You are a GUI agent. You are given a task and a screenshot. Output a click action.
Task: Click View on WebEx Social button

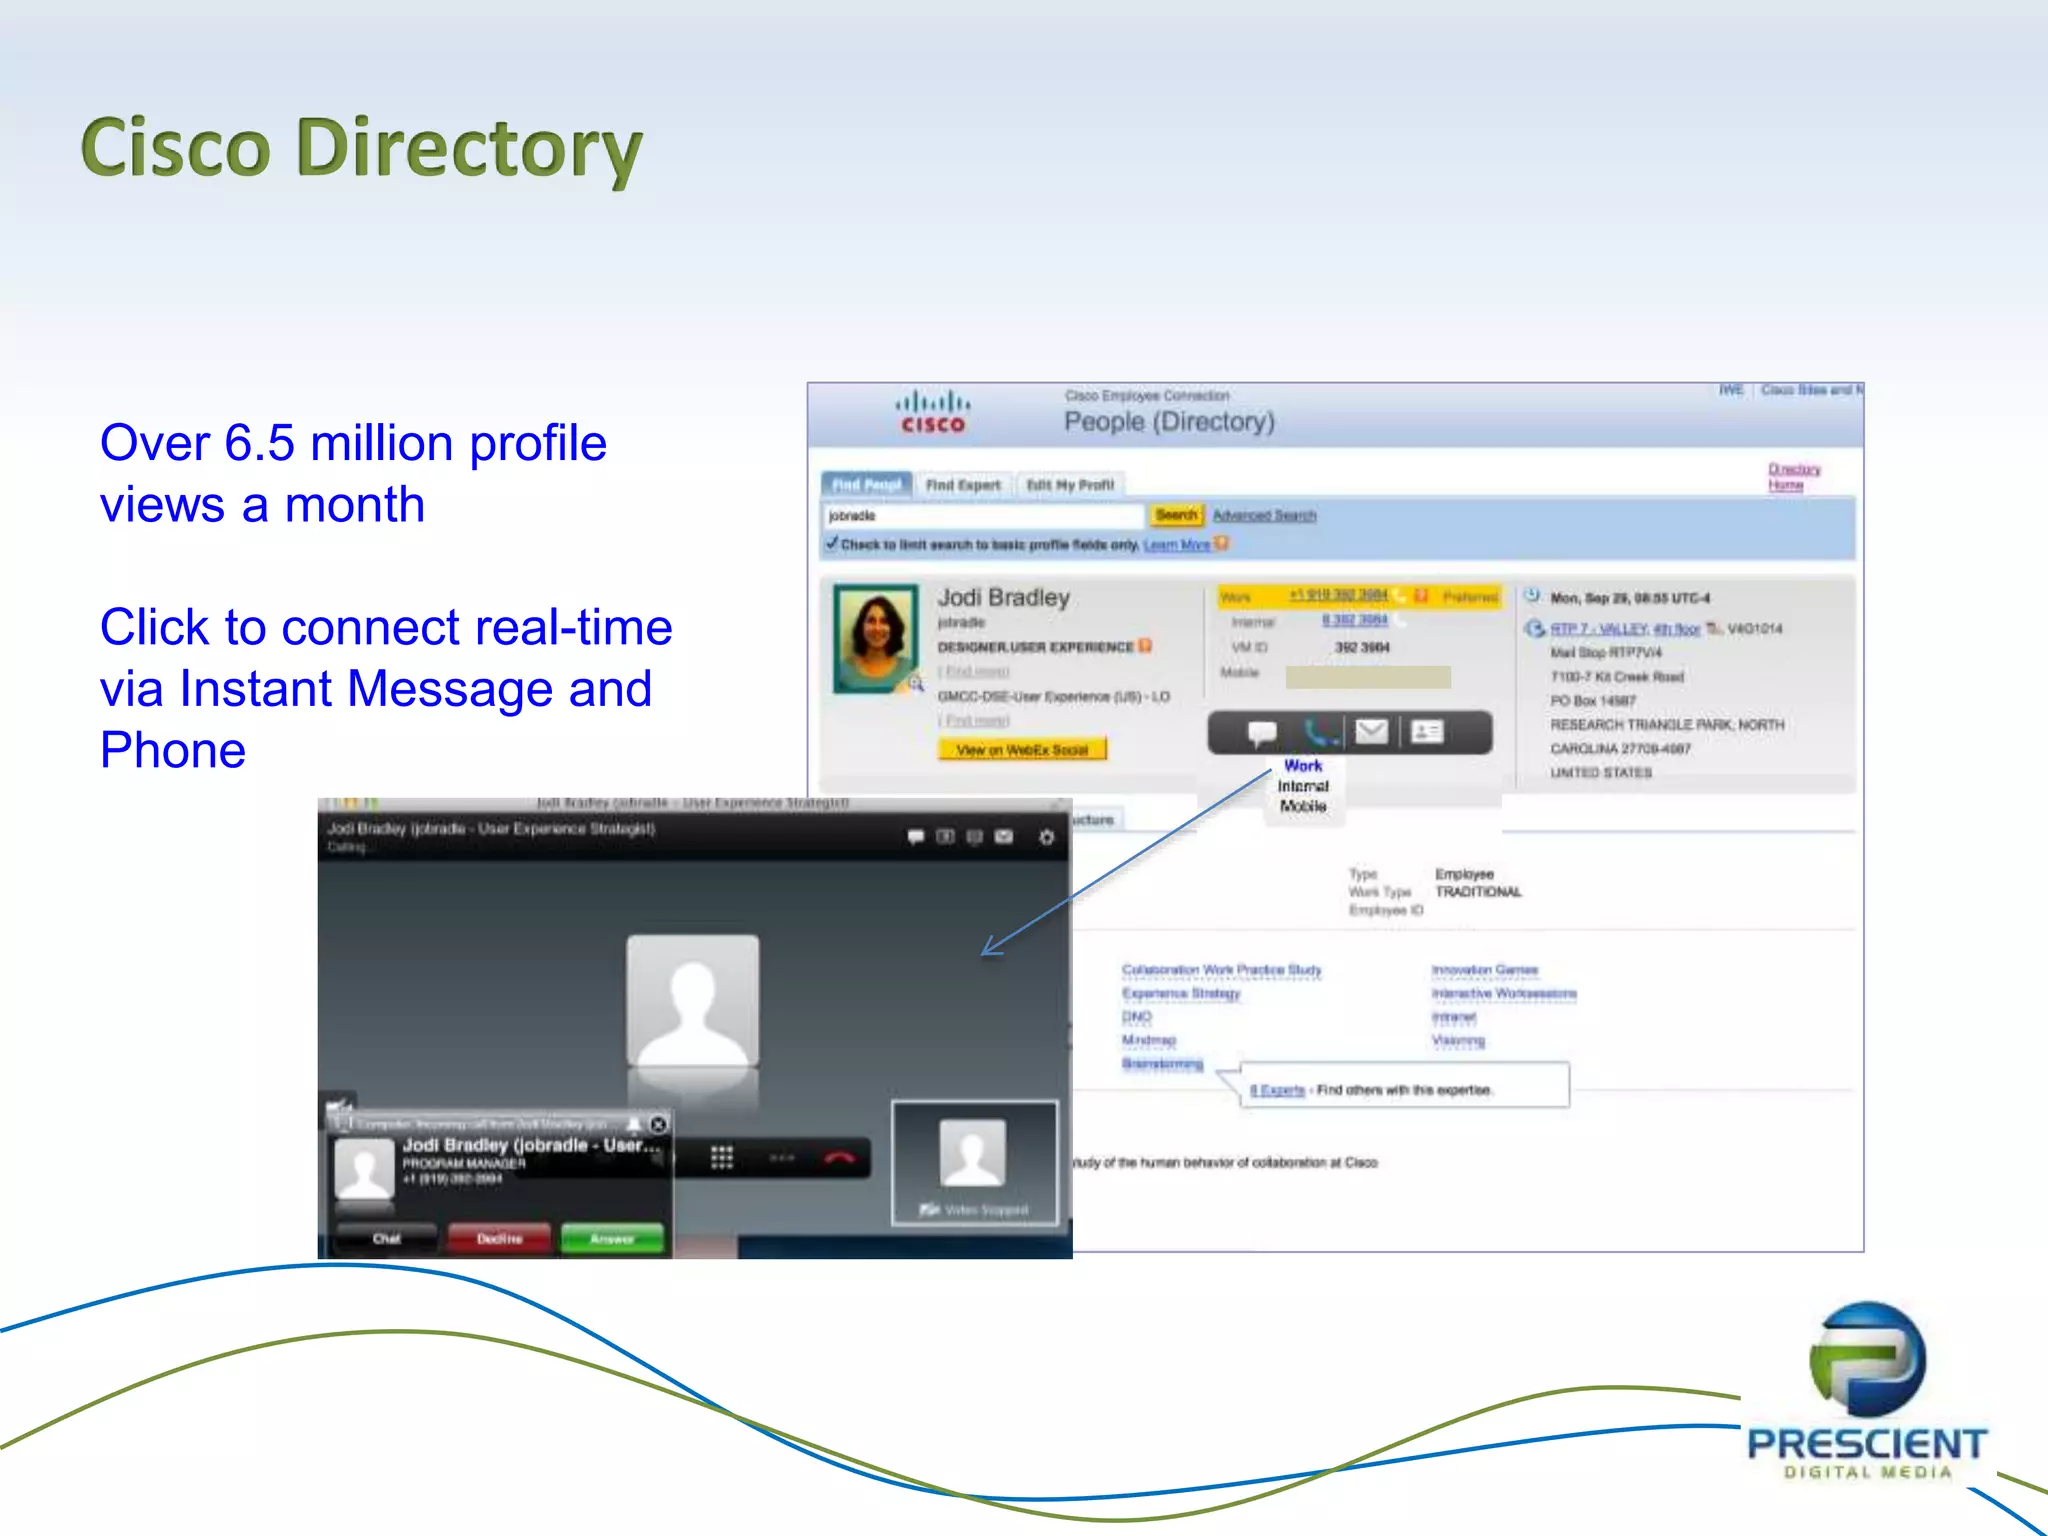[1022, 749]
